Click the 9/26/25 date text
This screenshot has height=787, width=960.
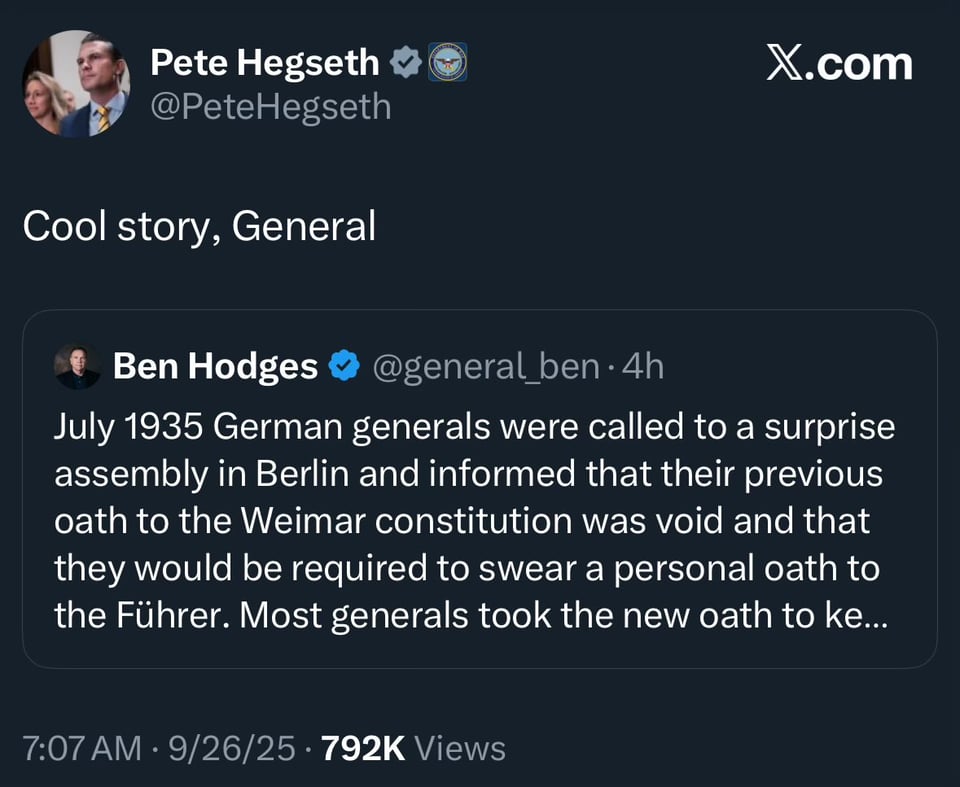(x=231, y=747)
